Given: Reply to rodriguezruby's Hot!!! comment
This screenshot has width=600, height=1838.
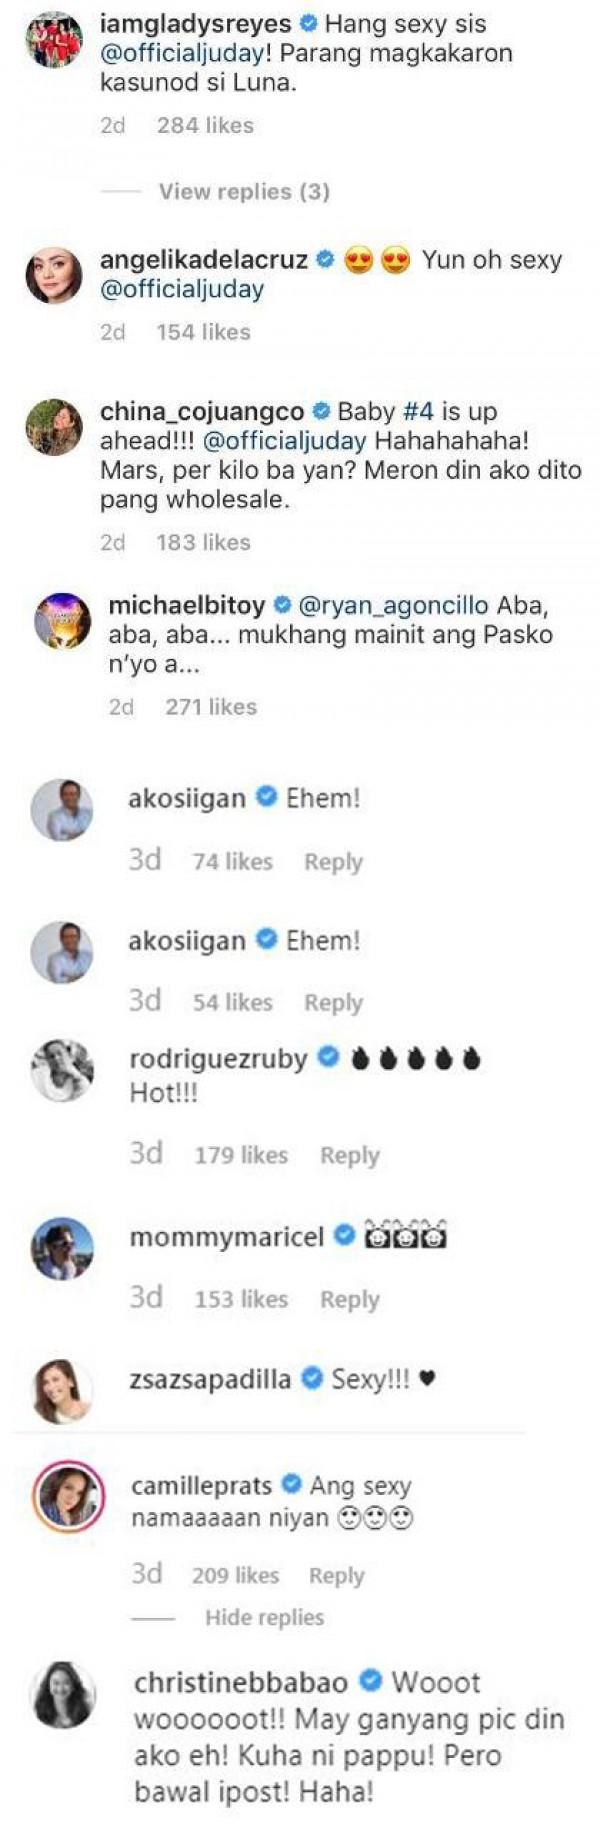Looking at the screenshot, I should [349, 1155].
